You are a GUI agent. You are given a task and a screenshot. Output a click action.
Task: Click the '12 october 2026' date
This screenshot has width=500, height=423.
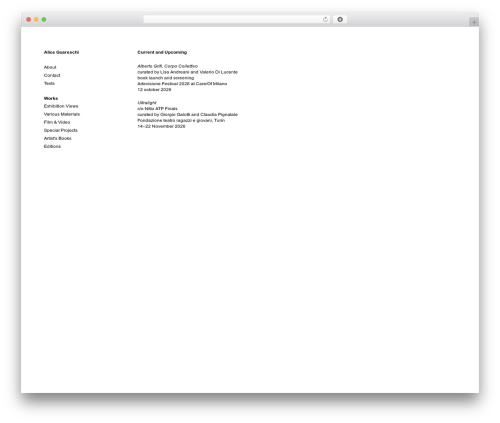tap(154, 90)
